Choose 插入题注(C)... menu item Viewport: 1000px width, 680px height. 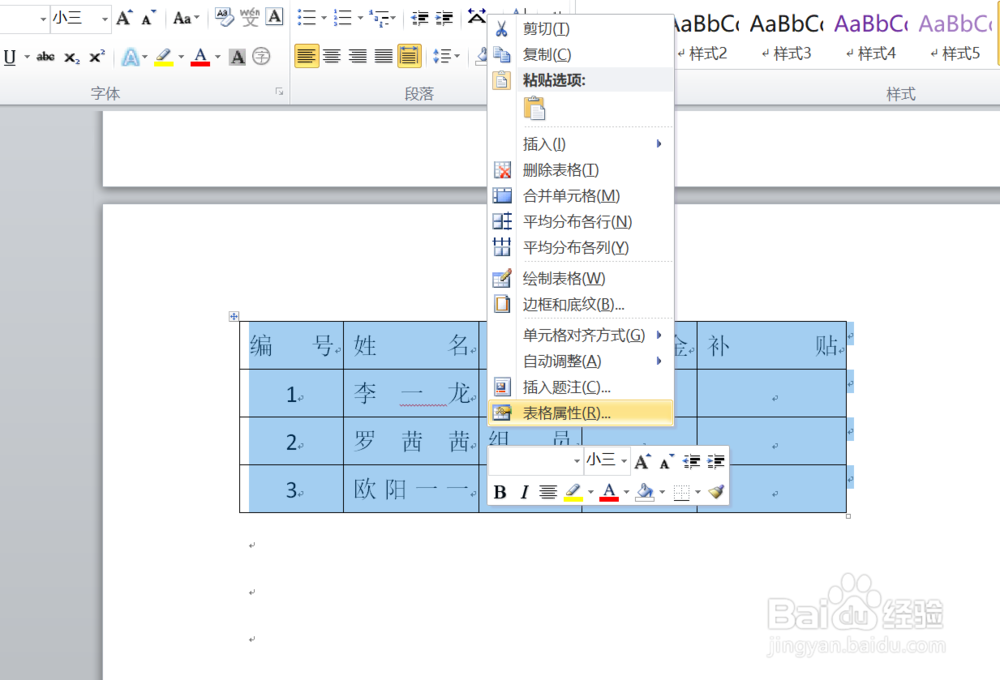coord(580,387)
